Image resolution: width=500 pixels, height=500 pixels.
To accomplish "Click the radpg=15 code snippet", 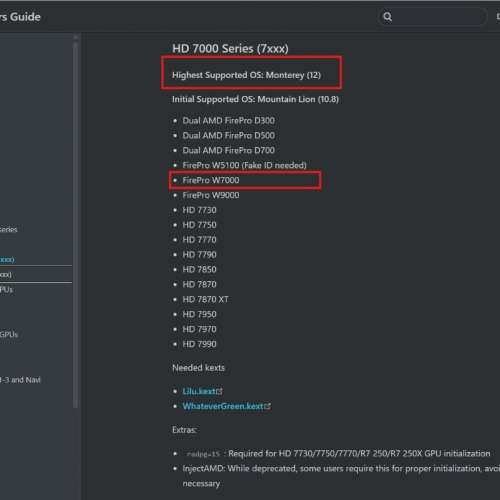I will (203, 454).
